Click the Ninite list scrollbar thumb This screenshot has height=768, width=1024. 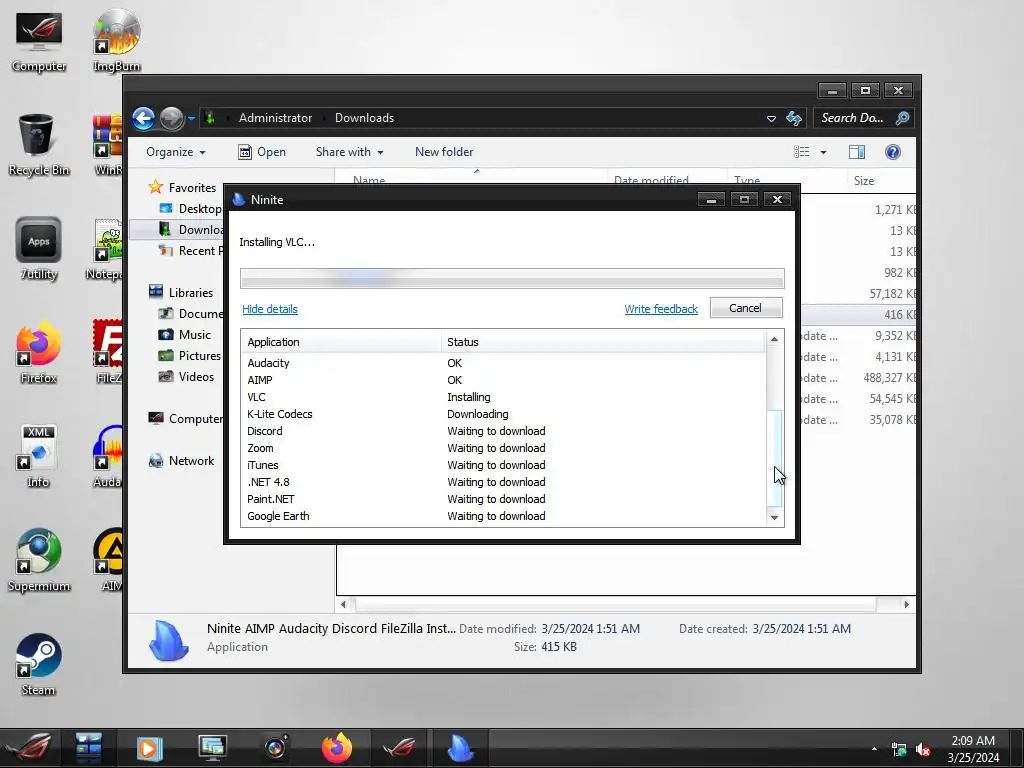click(774, 457)
